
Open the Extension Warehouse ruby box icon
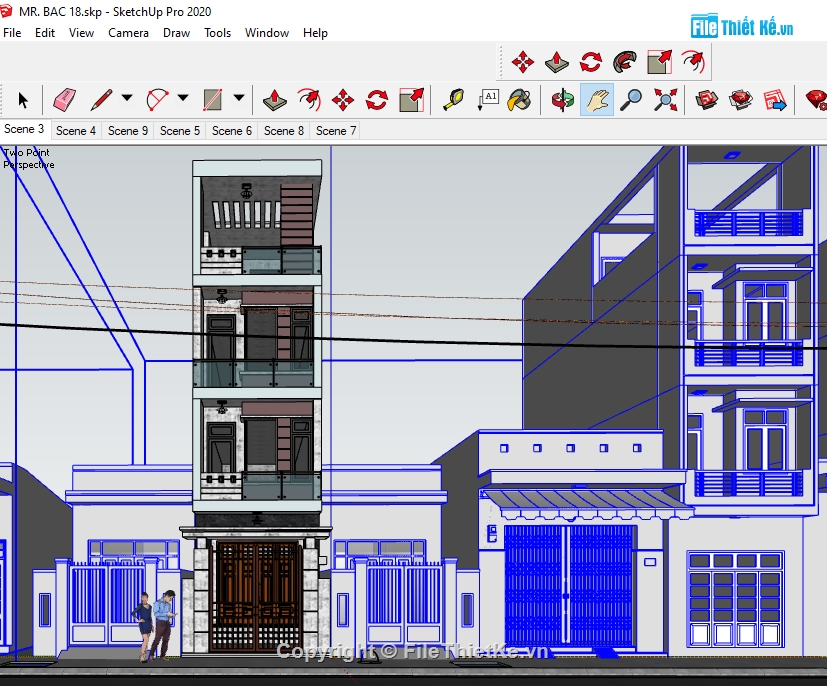tap(741, 100)
